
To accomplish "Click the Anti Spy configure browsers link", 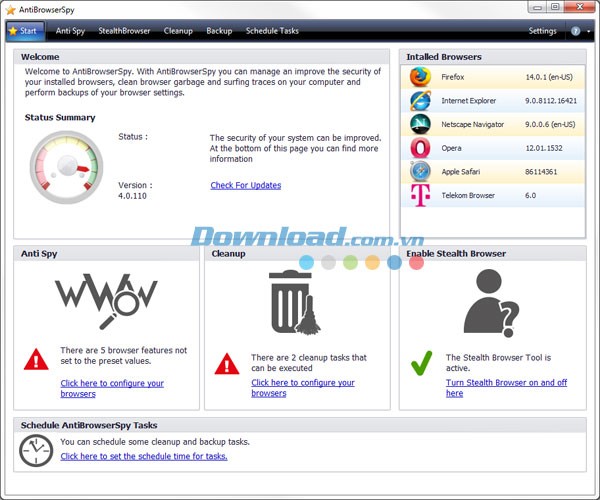I will coord(112,388).
